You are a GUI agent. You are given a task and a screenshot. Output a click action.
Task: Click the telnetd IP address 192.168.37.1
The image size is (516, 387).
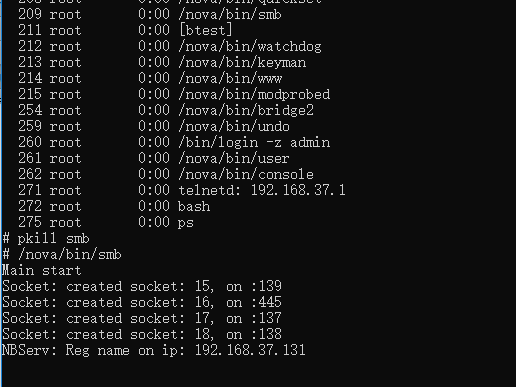(x=298, y=190)
